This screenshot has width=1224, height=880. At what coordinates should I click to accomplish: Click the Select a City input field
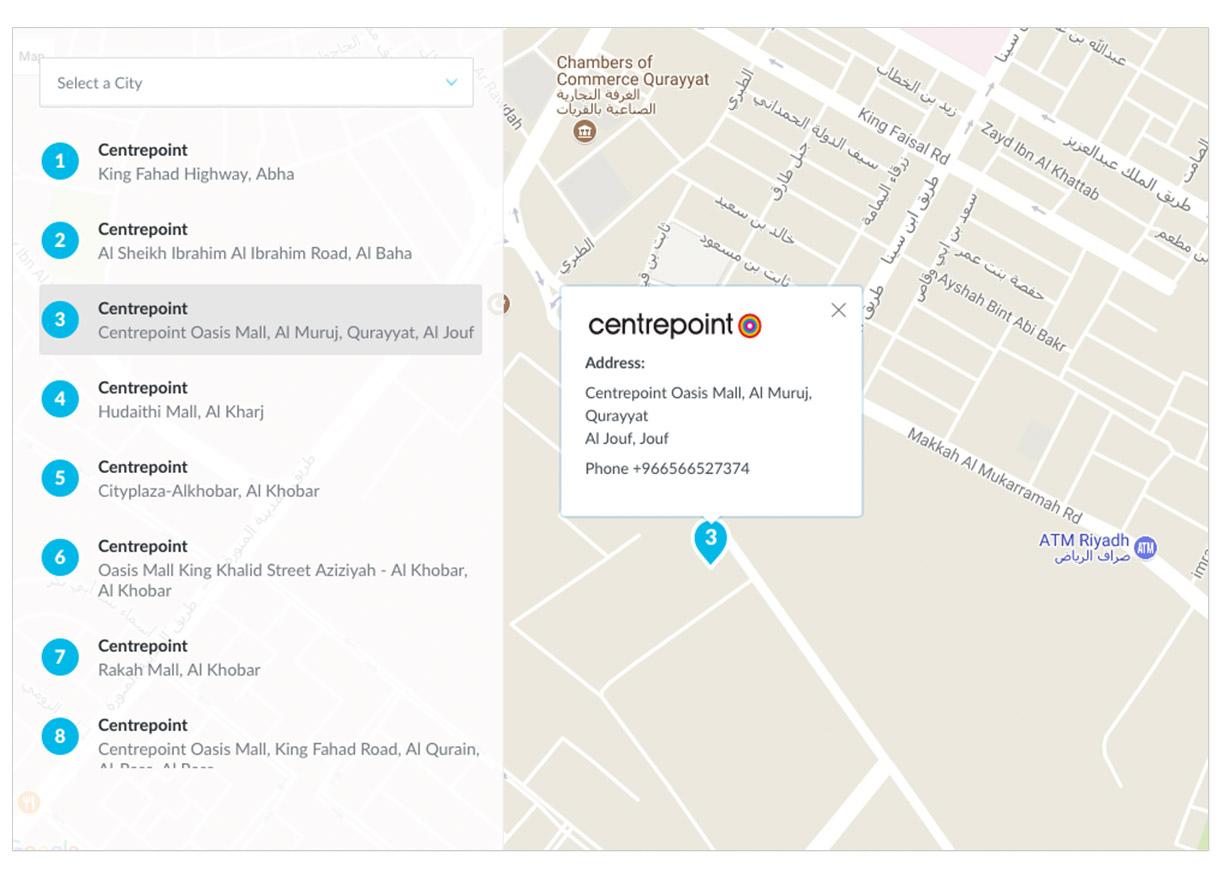click(255, 82)
